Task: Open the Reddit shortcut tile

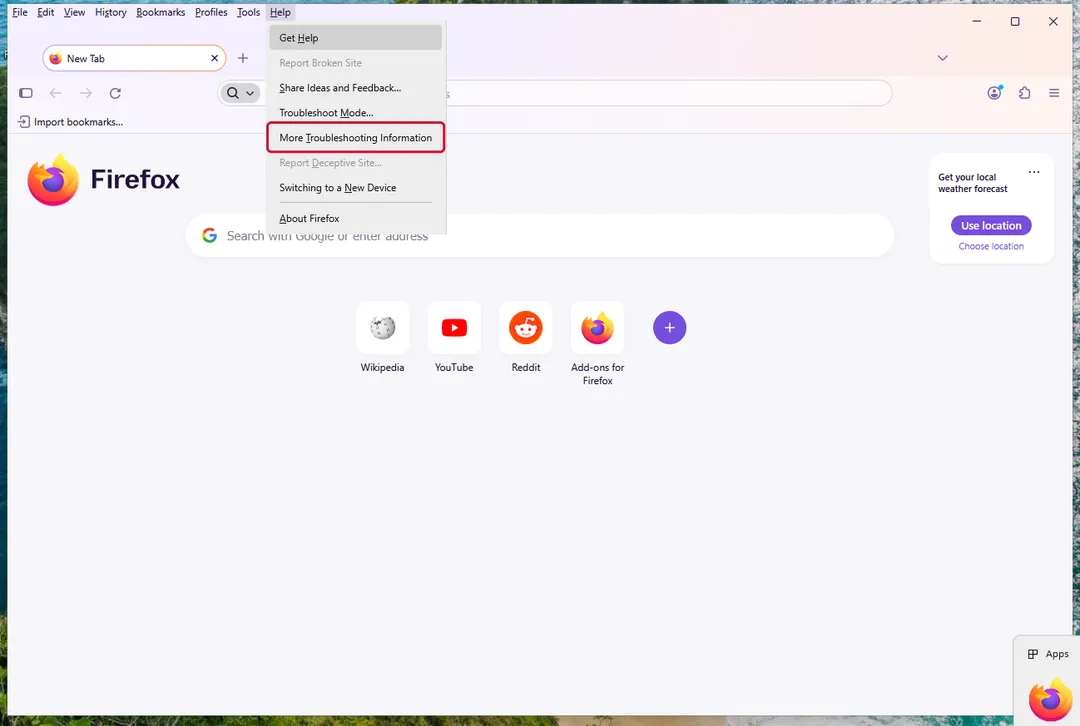Action: coord(526,328)
